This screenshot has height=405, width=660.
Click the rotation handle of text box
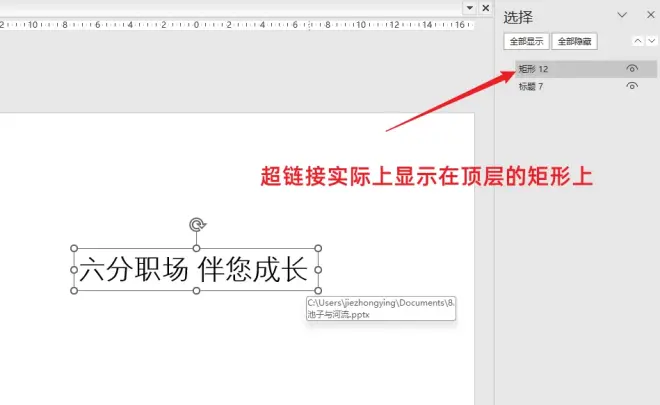(x=197, y=225)
